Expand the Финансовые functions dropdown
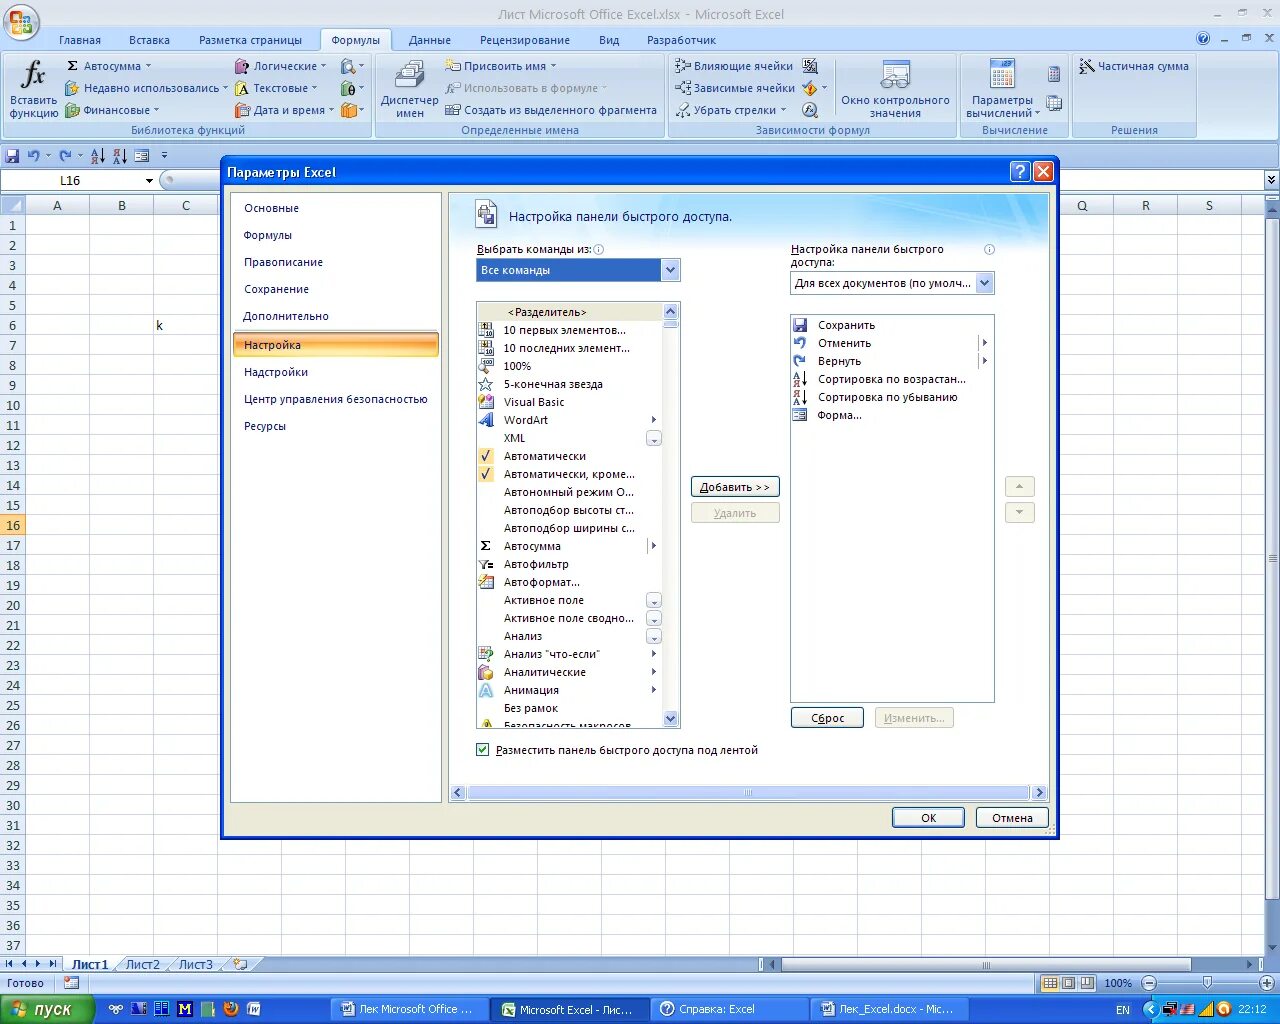The width and height of the screenshot is (1280, 1024). tap(157, 110)
